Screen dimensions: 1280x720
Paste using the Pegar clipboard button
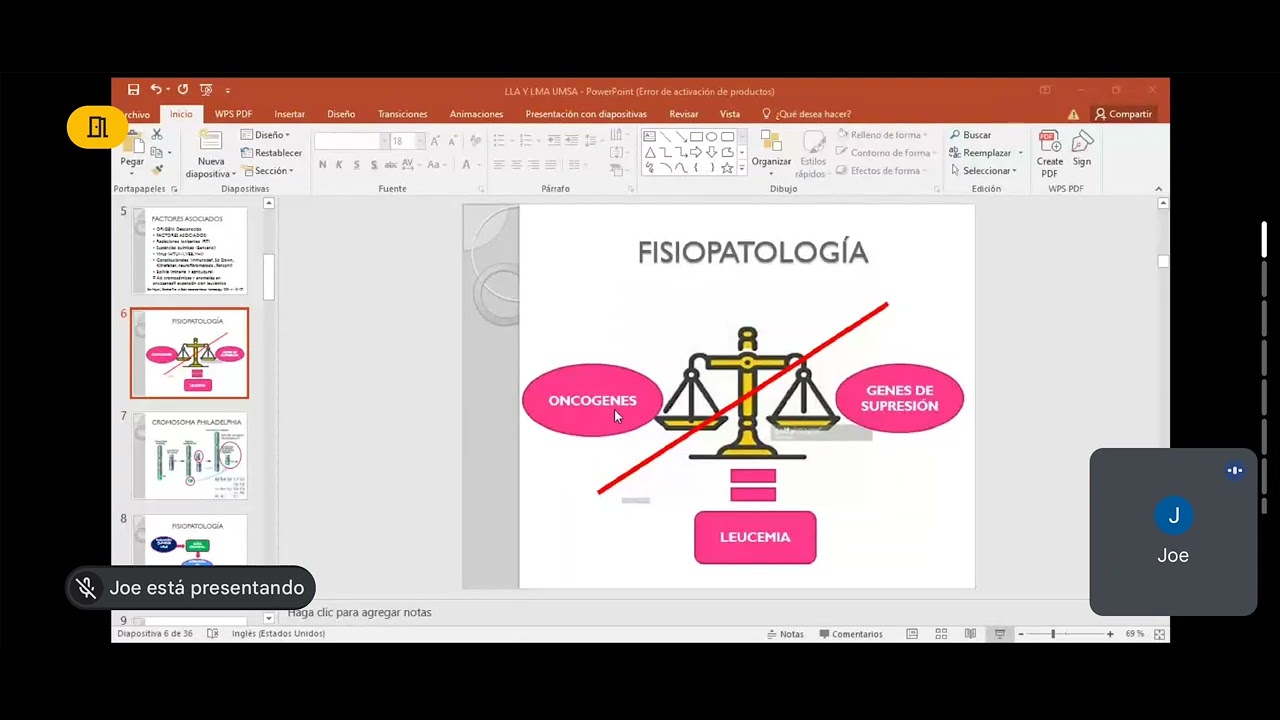pyautogui.click(x=132, y=153)
